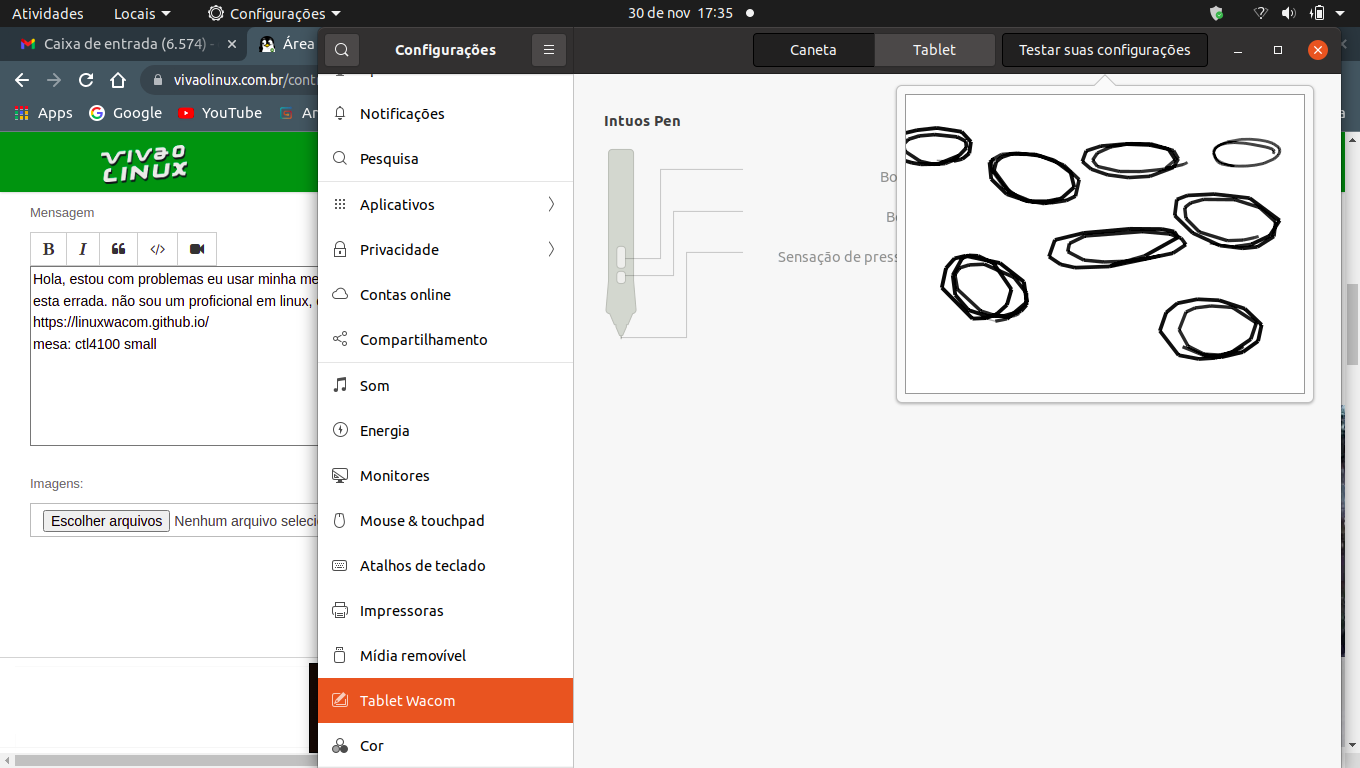Image resolution: width=1360 pixels, height=768 pixels.
Task: Expand the Privacidade chevron
Action: pyautogui.click(x=551, y=250)
